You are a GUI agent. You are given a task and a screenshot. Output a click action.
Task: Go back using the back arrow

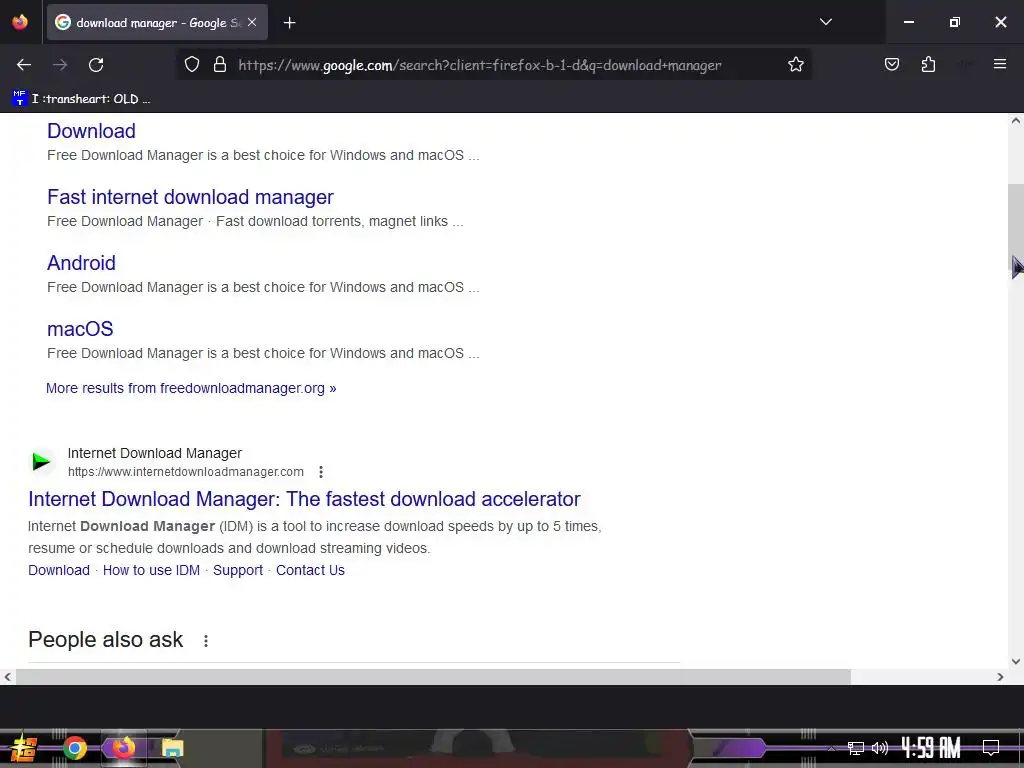(x=24, y=65)
